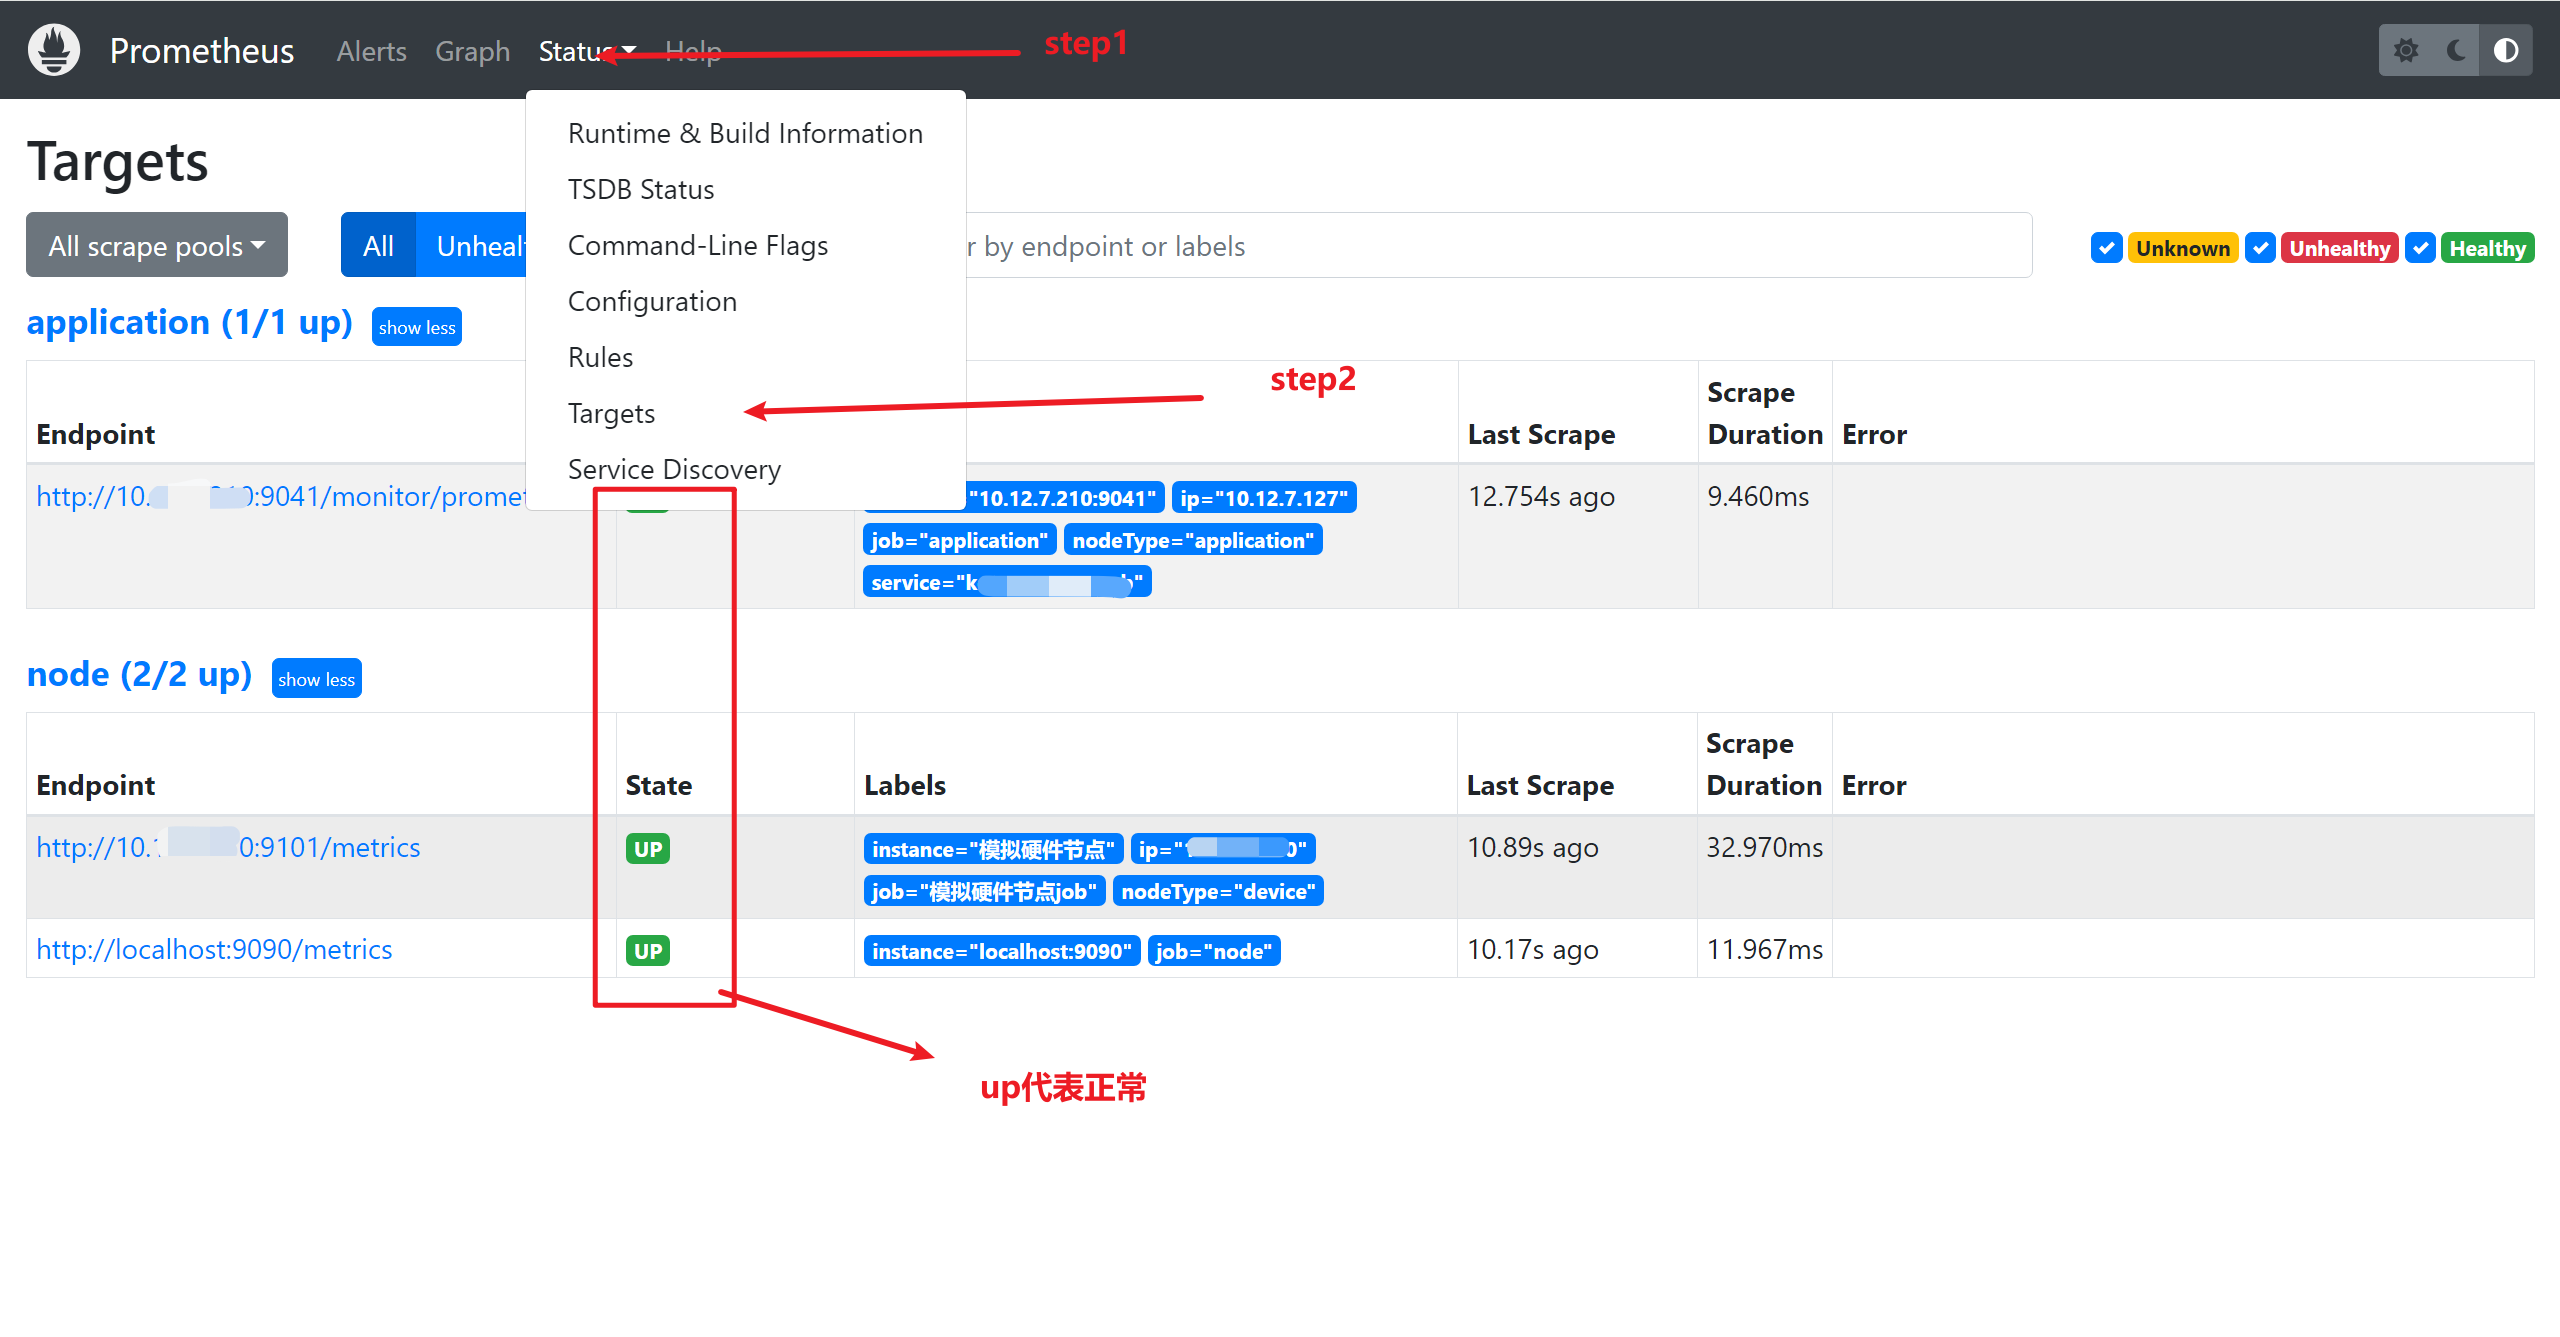Switch to dark theme moon icon
This screenshot has height=1337, width=2560.
(2456, 50)
